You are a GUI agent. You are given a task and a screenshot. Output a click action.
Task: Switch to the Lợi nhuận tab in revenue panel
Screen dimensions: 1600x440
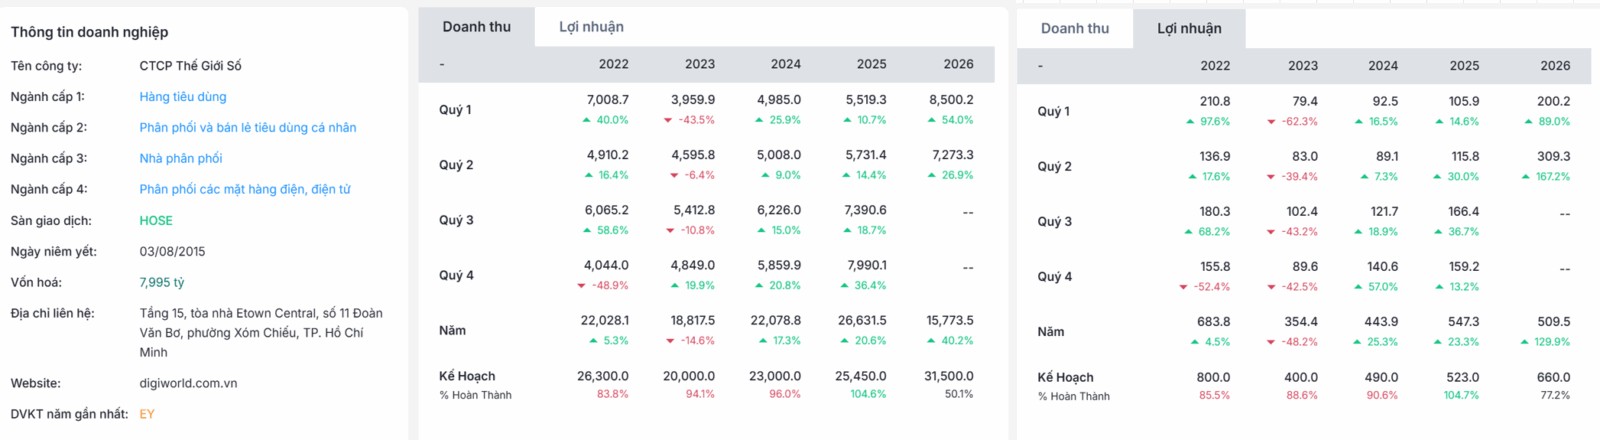click(591, 27)
